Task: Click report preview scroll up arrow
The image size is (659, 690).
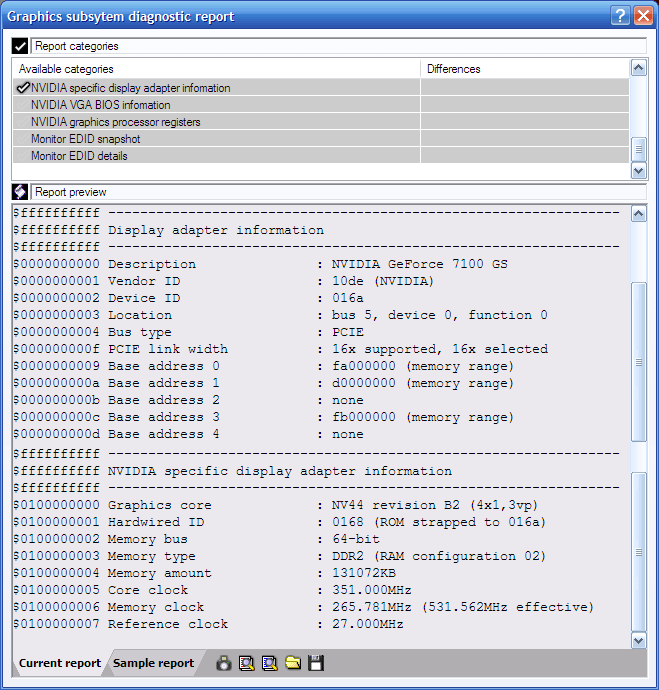Action: click(639, 214)
